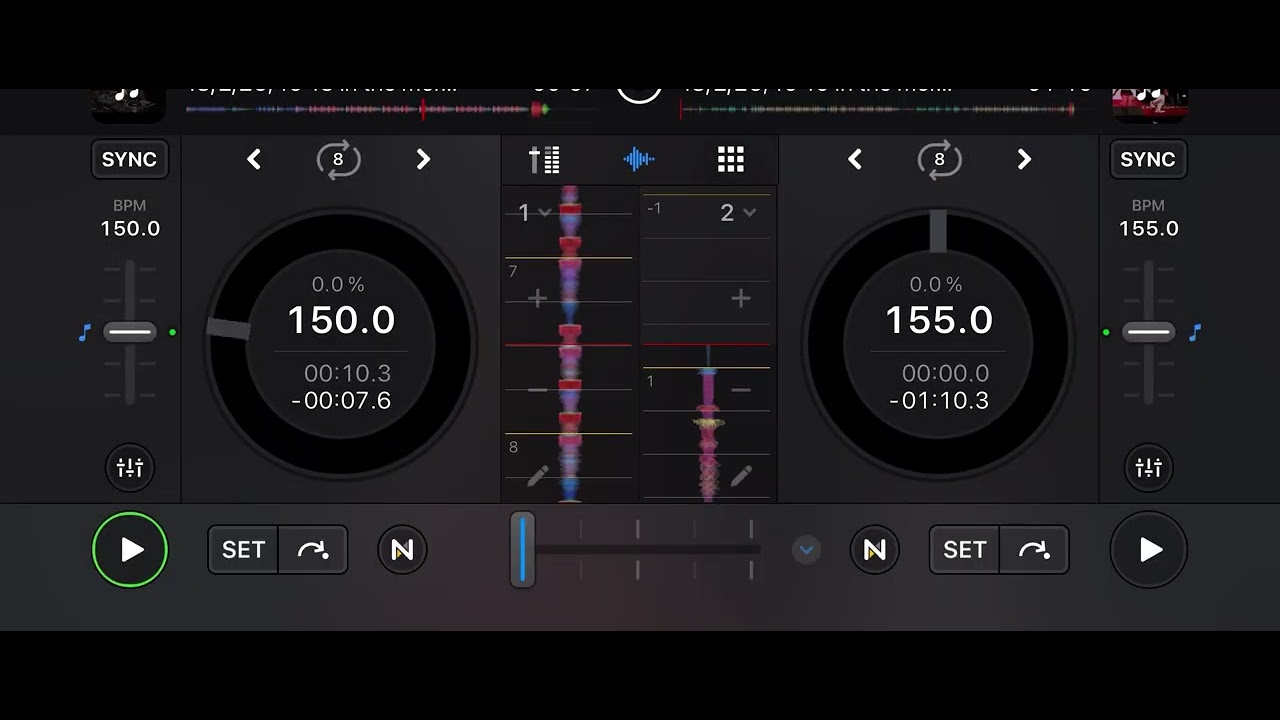Click right deck elapsed time 00:00.0
Screen dimensions: 1280x720
pos(945,373)
